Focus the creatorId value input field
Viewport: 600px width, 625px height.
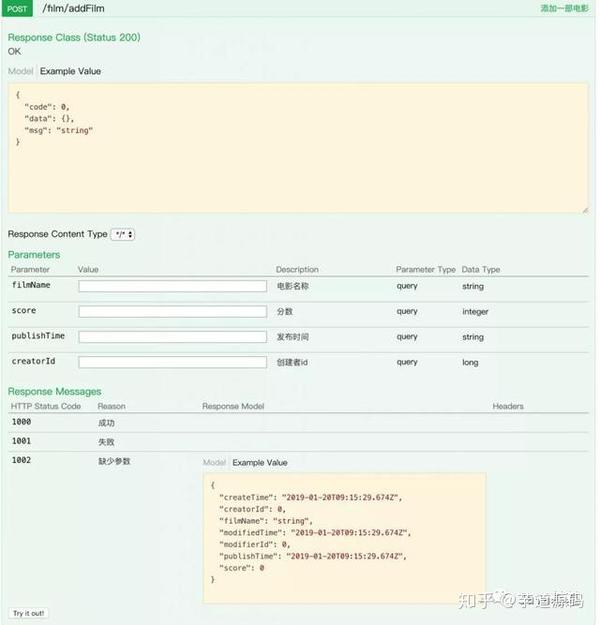[x=173, y=362]
